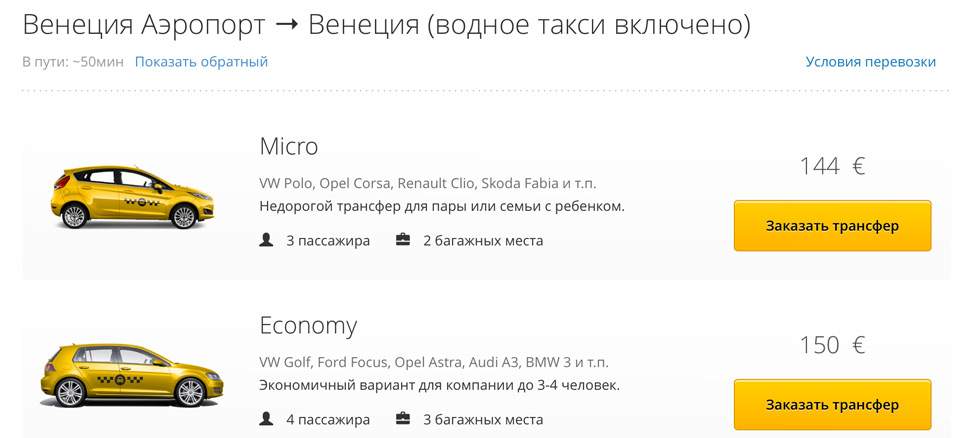Click the "4 пассажира" passenger count label
Image resolution: width=960 pixels, height=438 pixels.
point(328,419)
